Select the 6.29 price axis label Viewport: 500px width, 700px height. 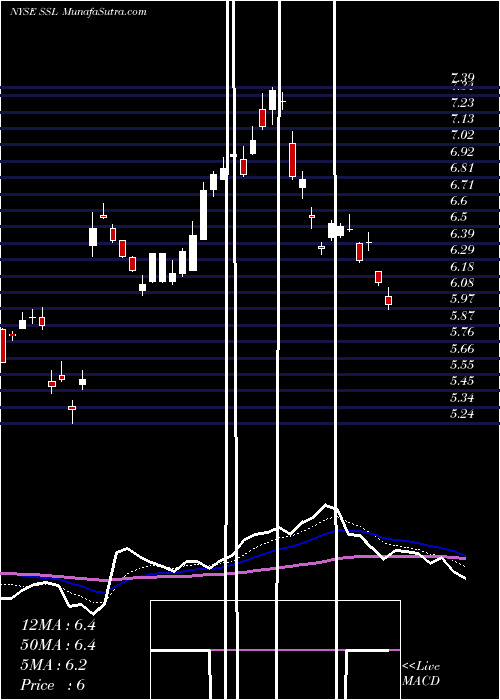pos(462,250)
